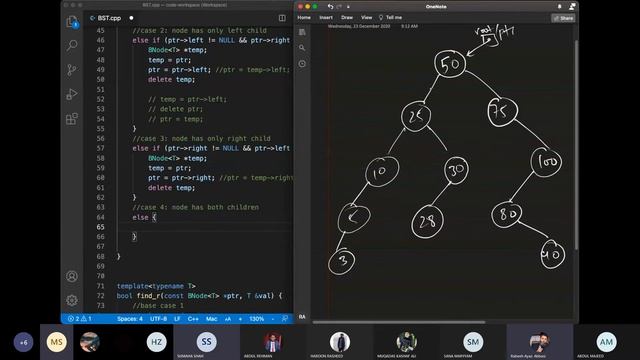Split the VS Code editor right
640x360 pixels.
tap(282, 18)
